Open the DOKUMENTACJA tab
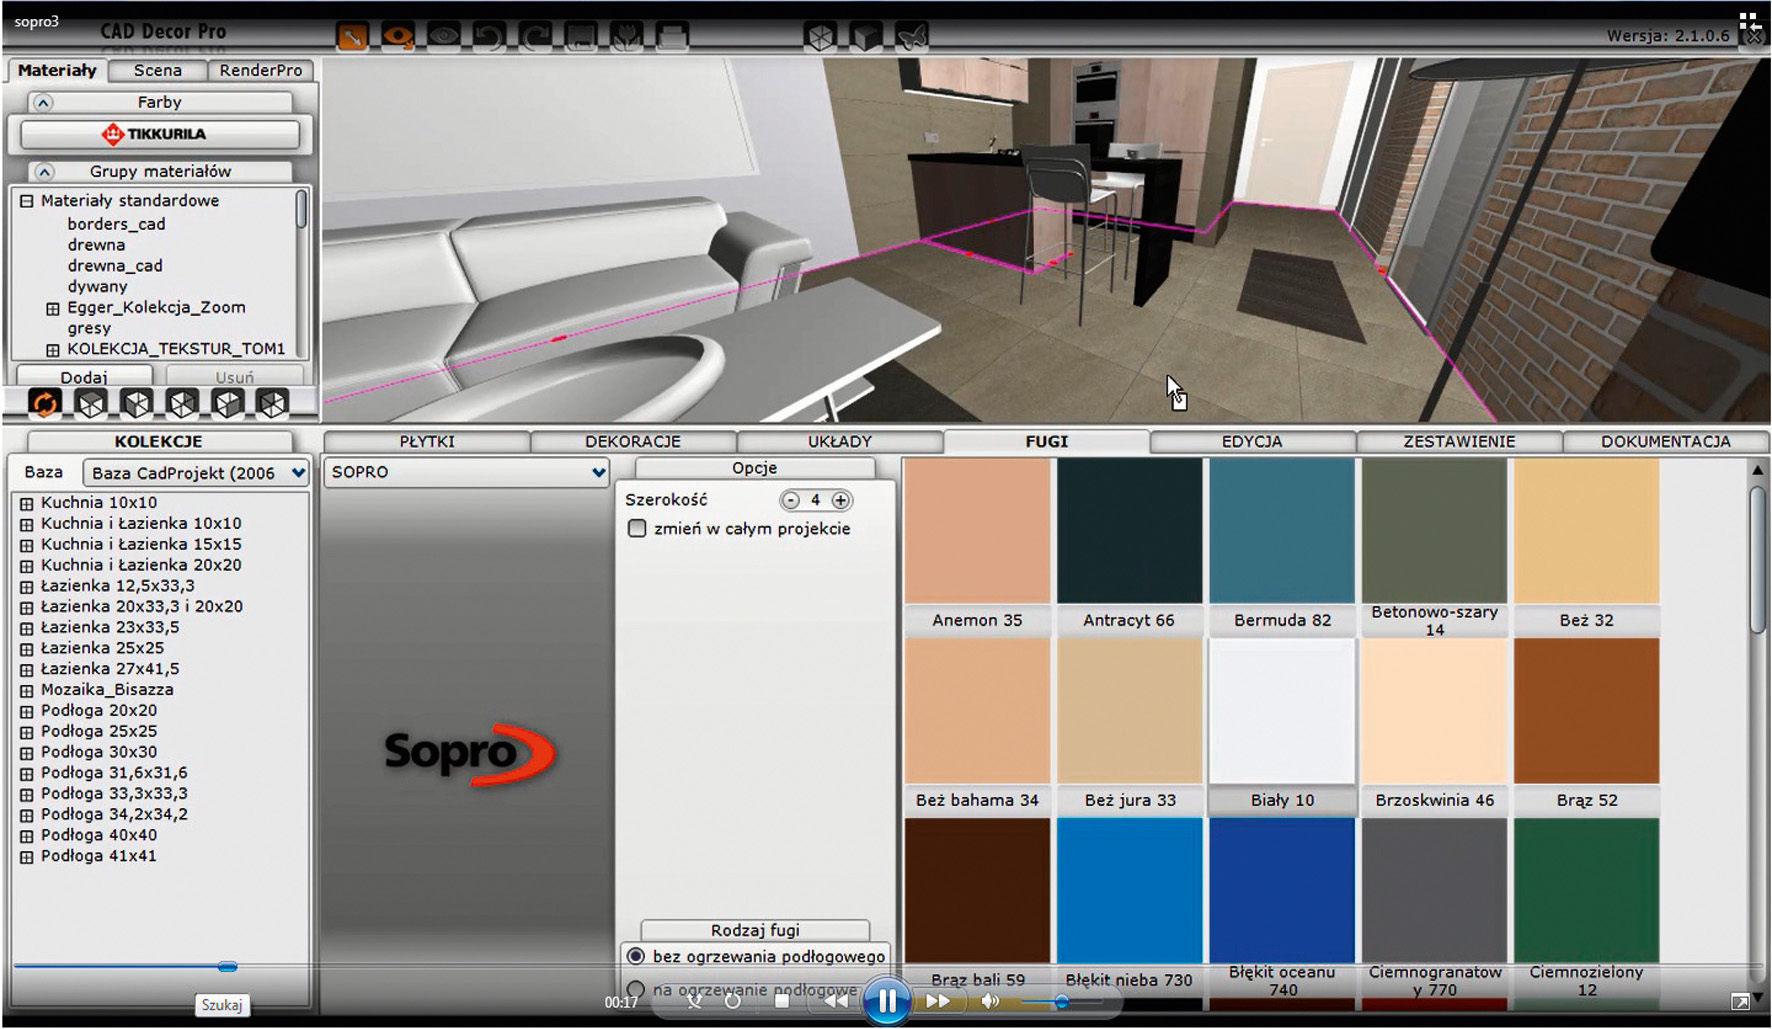The width and height of the screenshot is (1772, 1029). coord(1666,441)
